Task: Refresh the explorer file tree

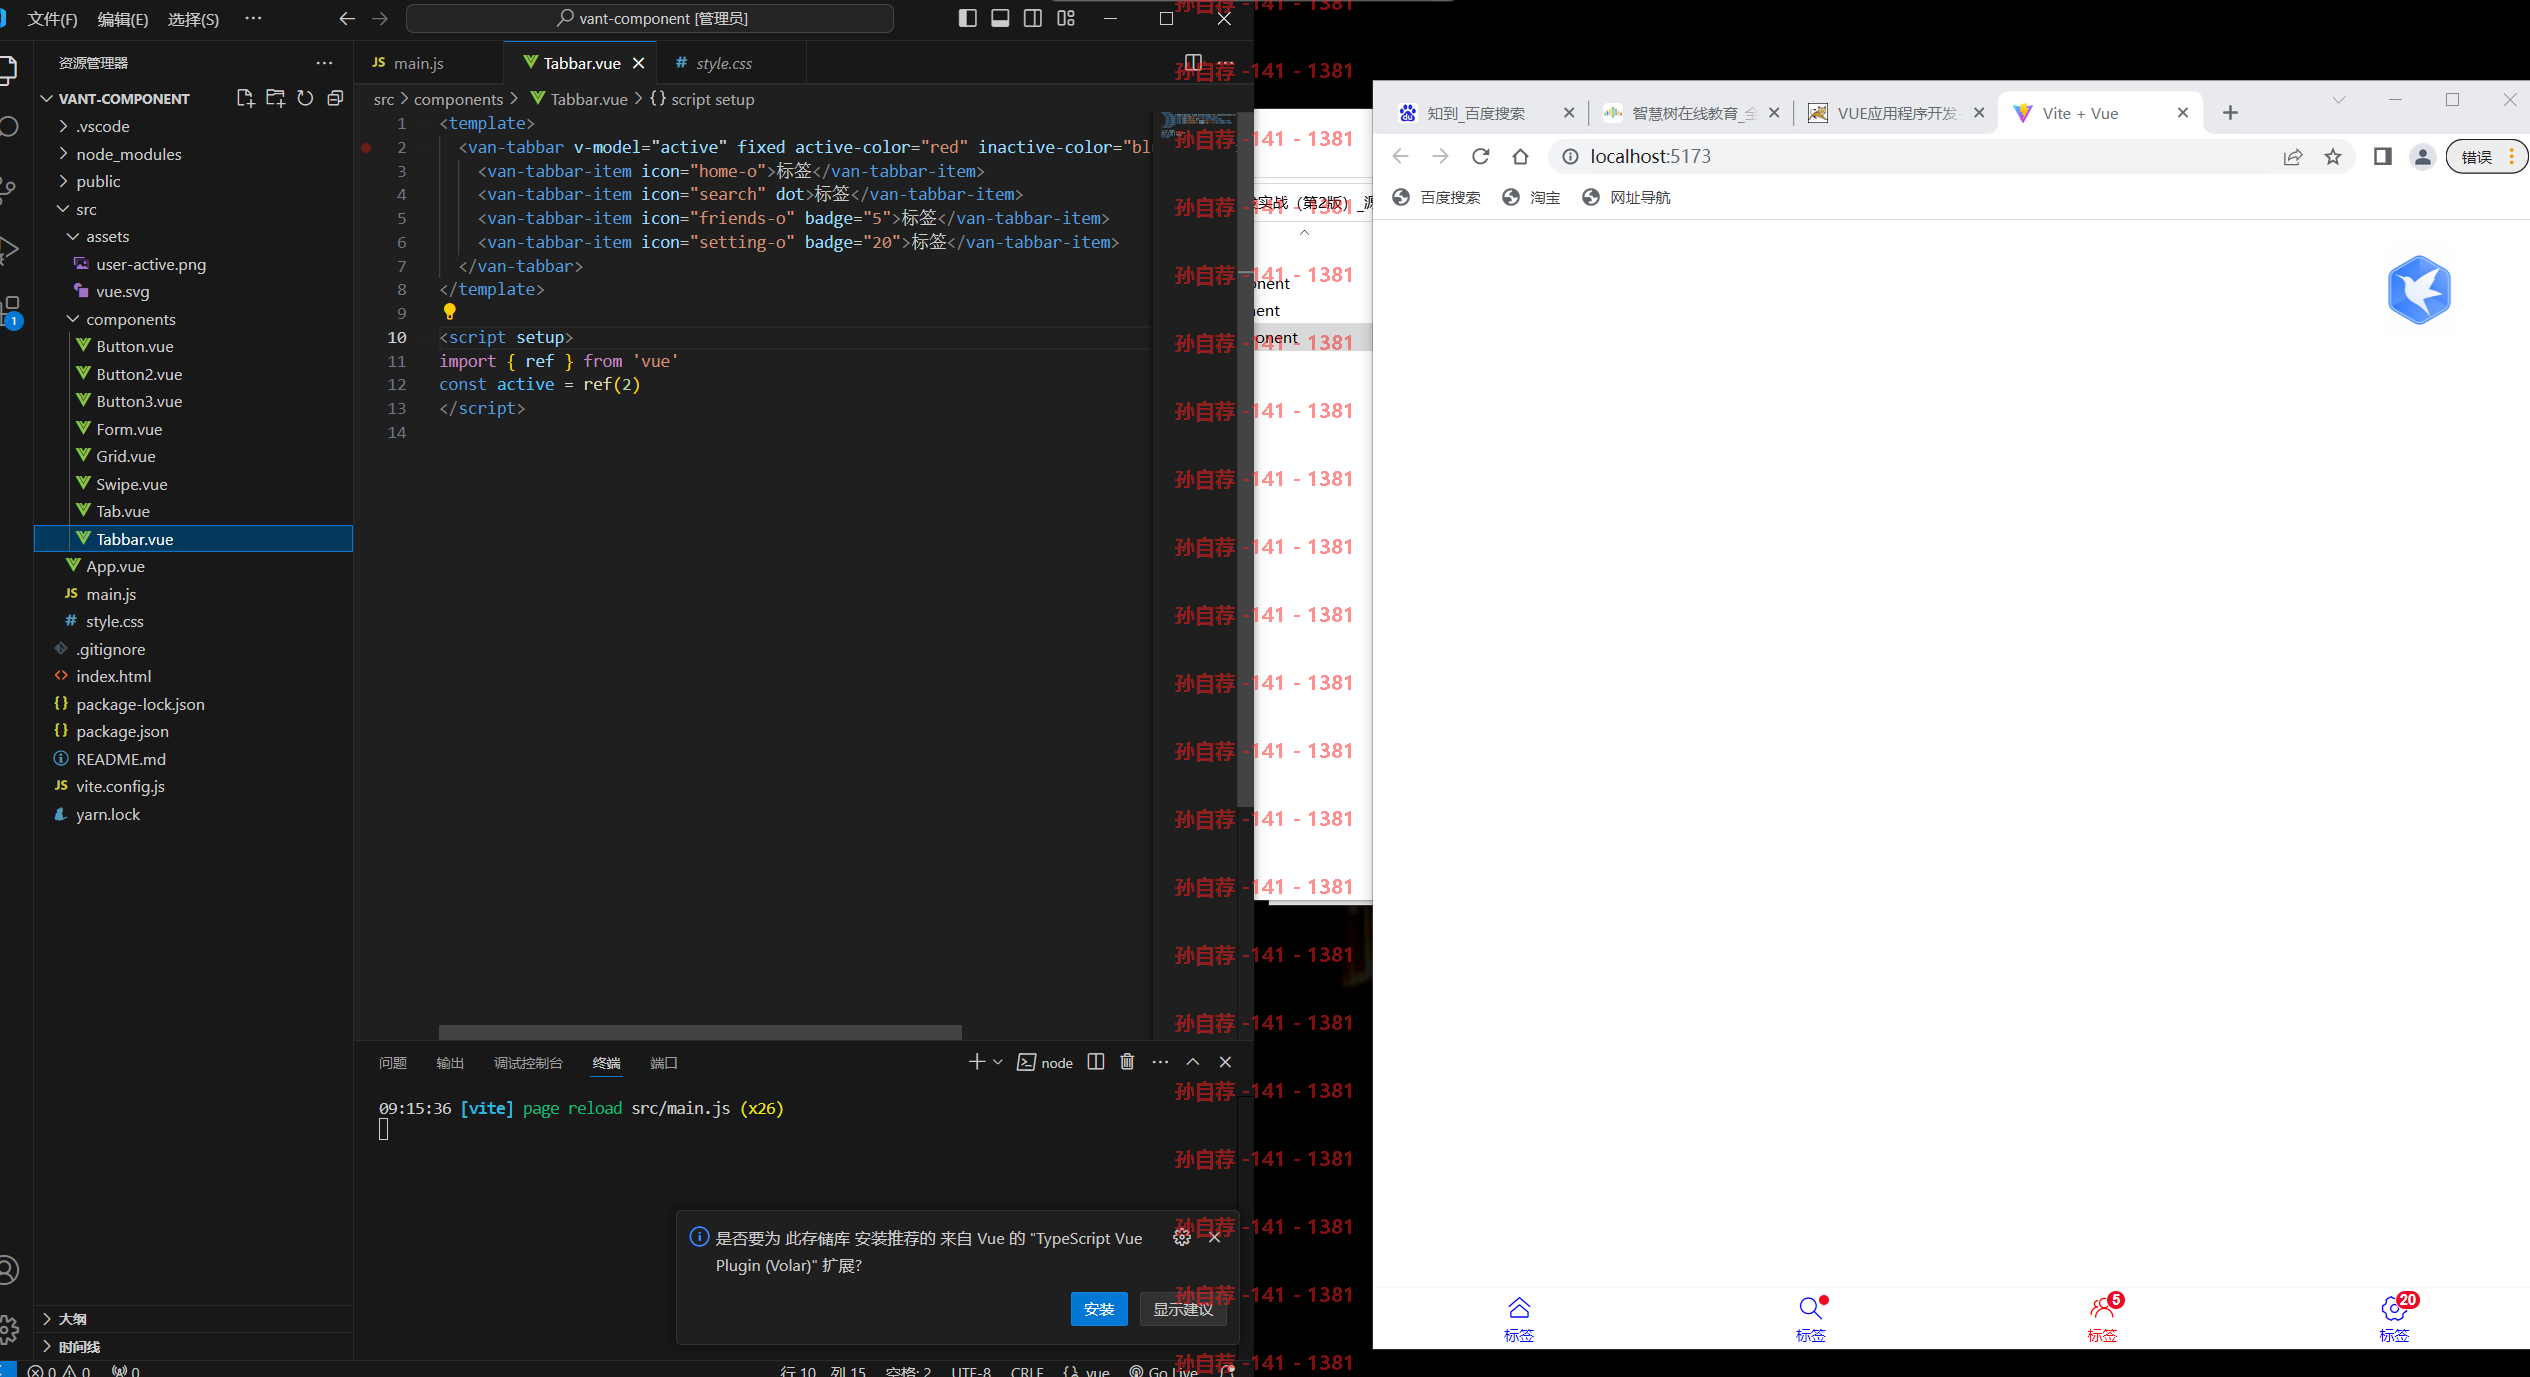Action: [305, 98]
